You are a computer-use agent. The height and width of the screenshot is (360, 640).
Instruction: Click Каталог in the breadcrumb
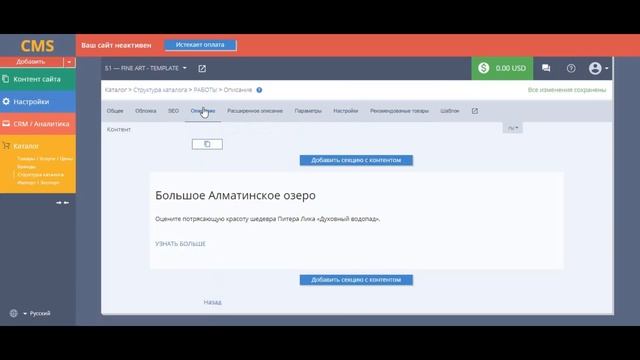tap(116, 90)
